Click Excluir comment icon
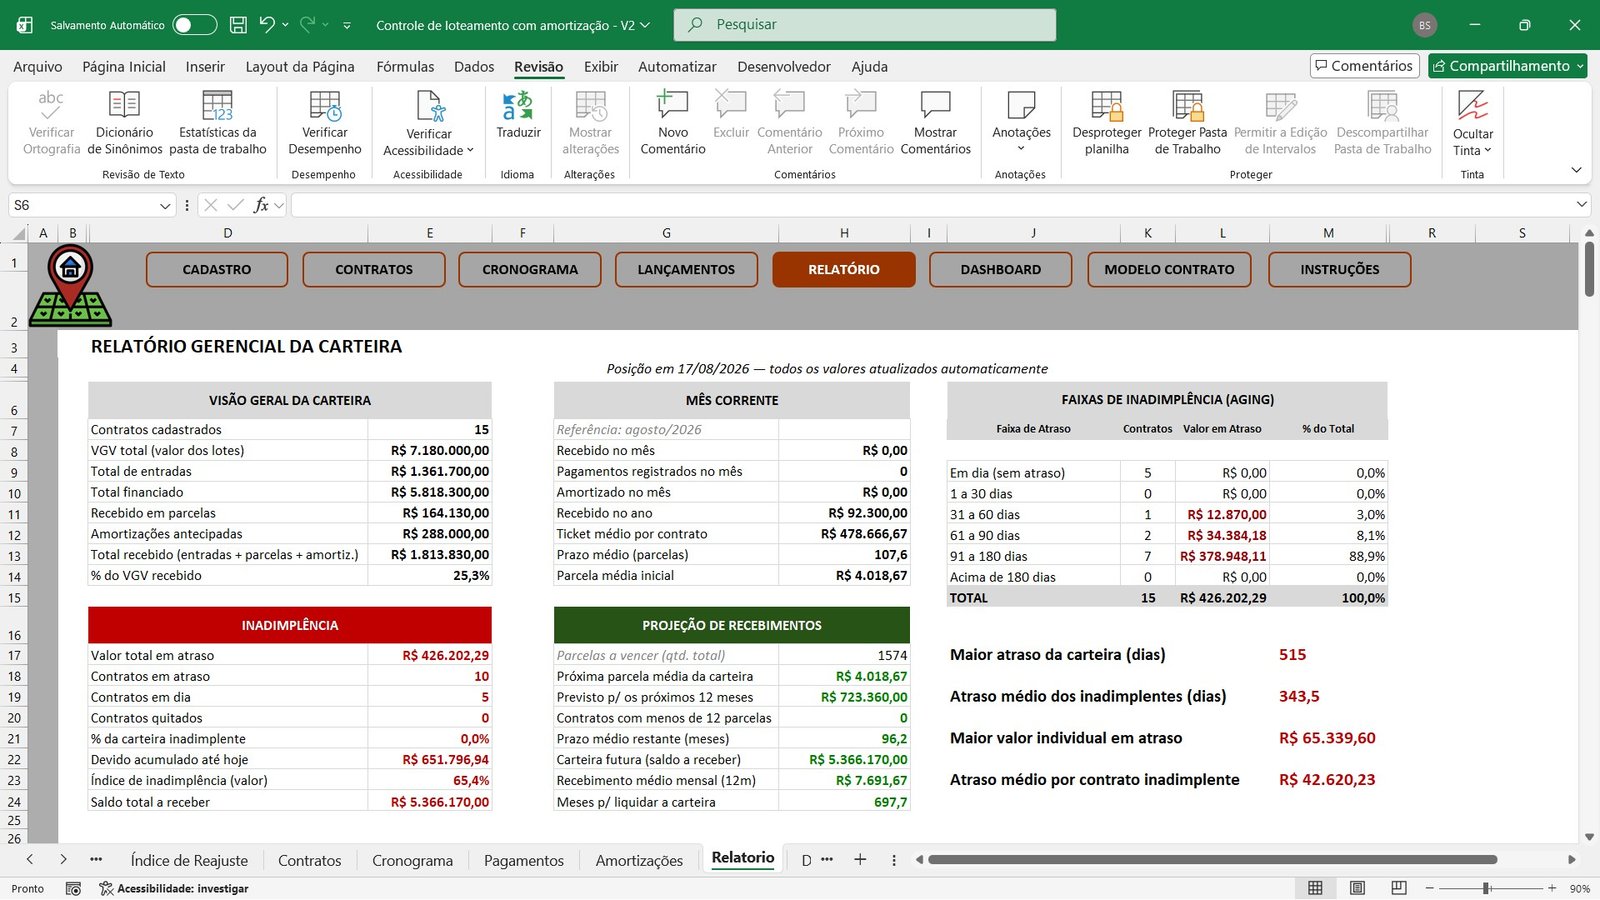The height and width of the screenshot is (900, 1600). (x=731, y=105)
